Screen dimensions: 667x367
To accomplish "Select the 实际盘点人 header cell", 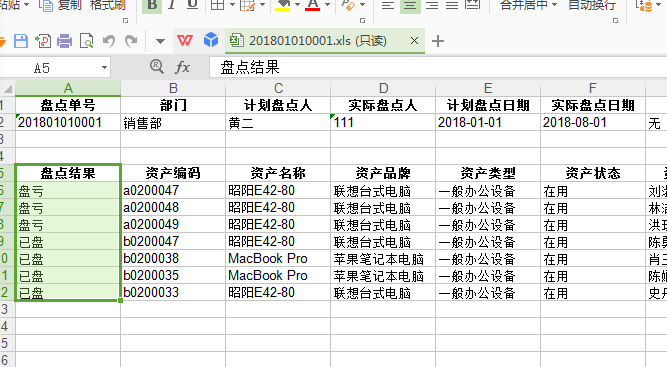I will click(x=383, y=105).
